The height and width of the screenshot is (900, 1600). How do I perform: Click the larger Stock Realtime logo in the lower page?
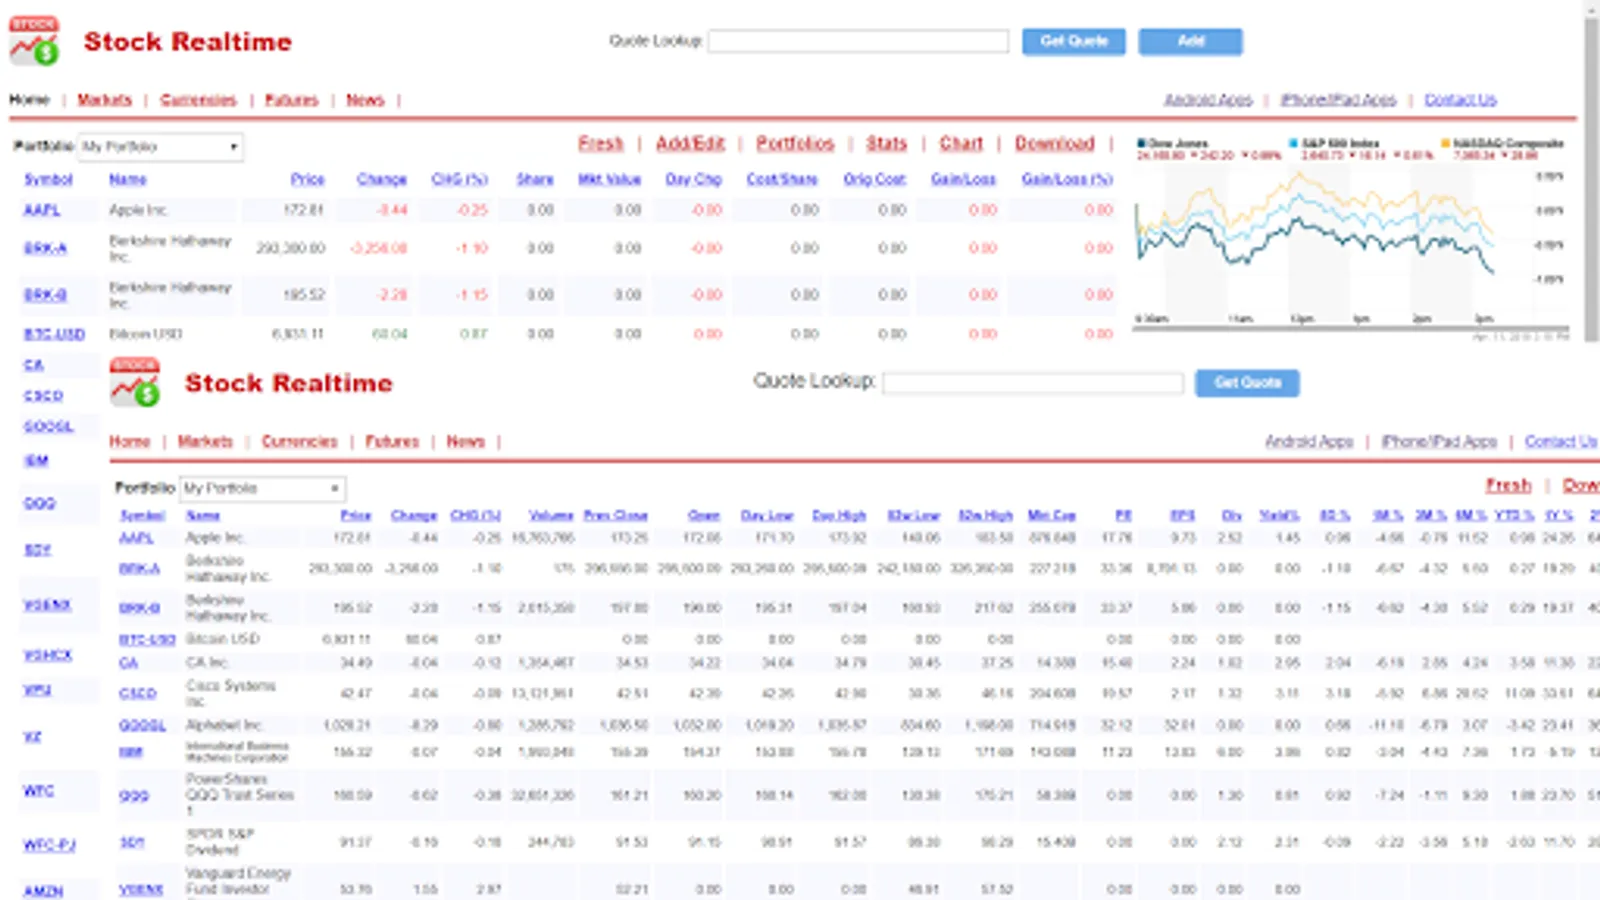coord(135,382)
